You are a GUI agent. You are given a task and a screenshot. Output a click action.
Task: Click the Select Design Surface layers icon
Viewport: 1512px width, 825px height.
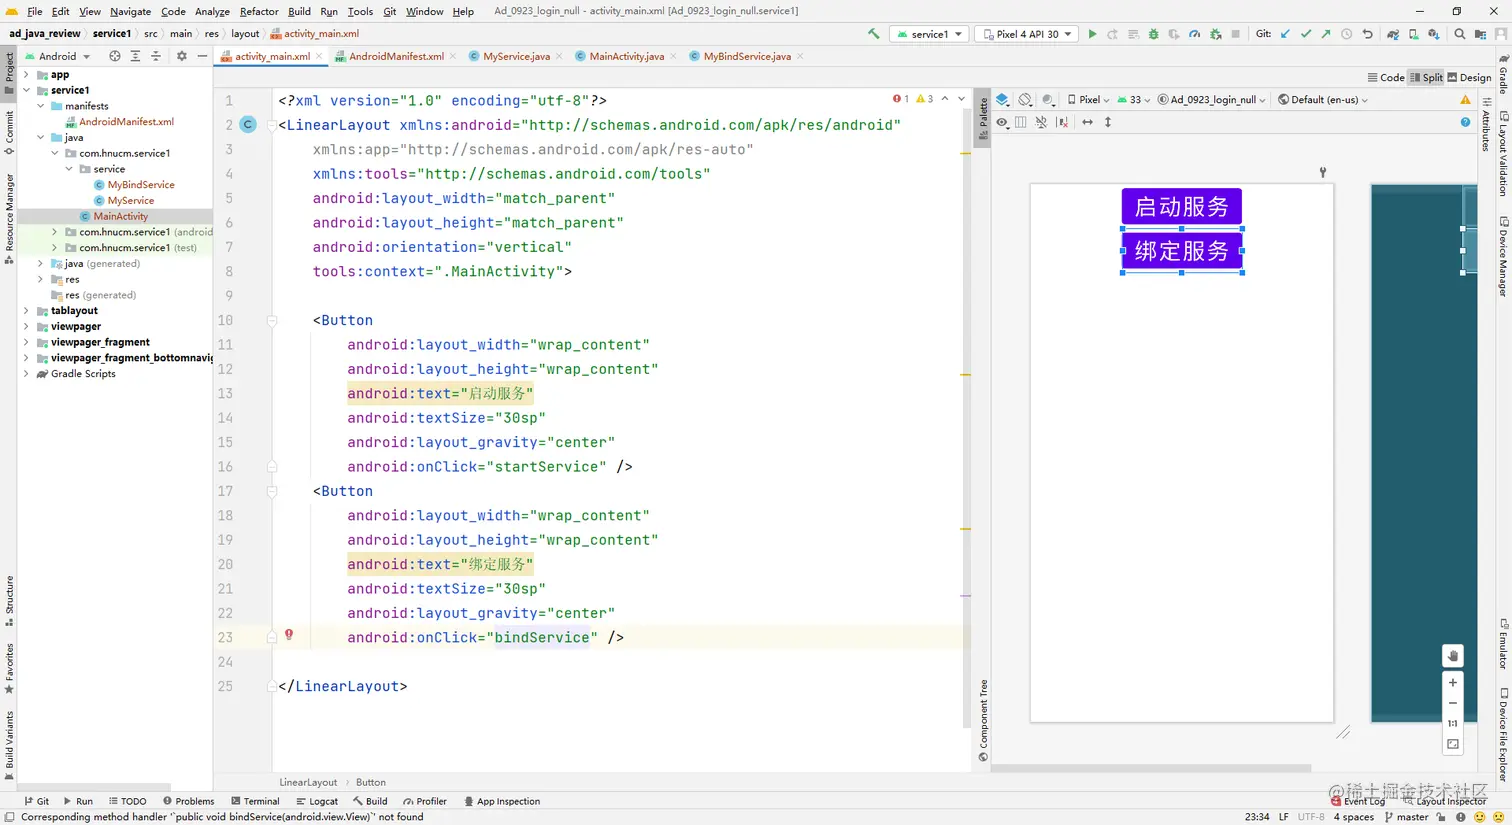click(1002, 100)
